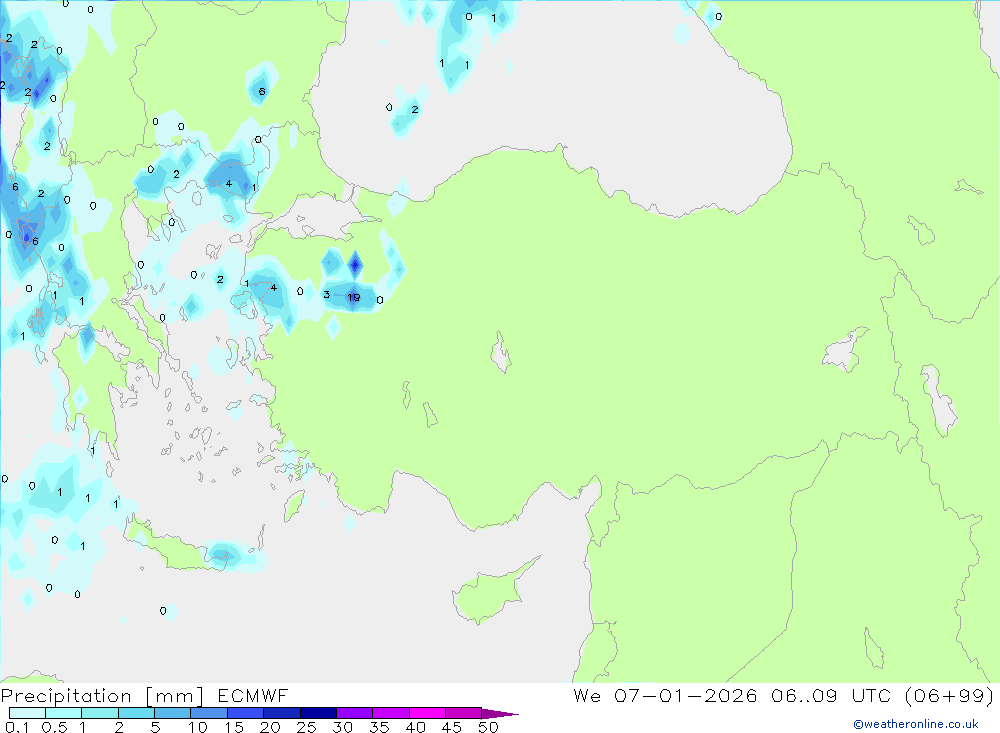Click legend label '30'

pos(342,727)
